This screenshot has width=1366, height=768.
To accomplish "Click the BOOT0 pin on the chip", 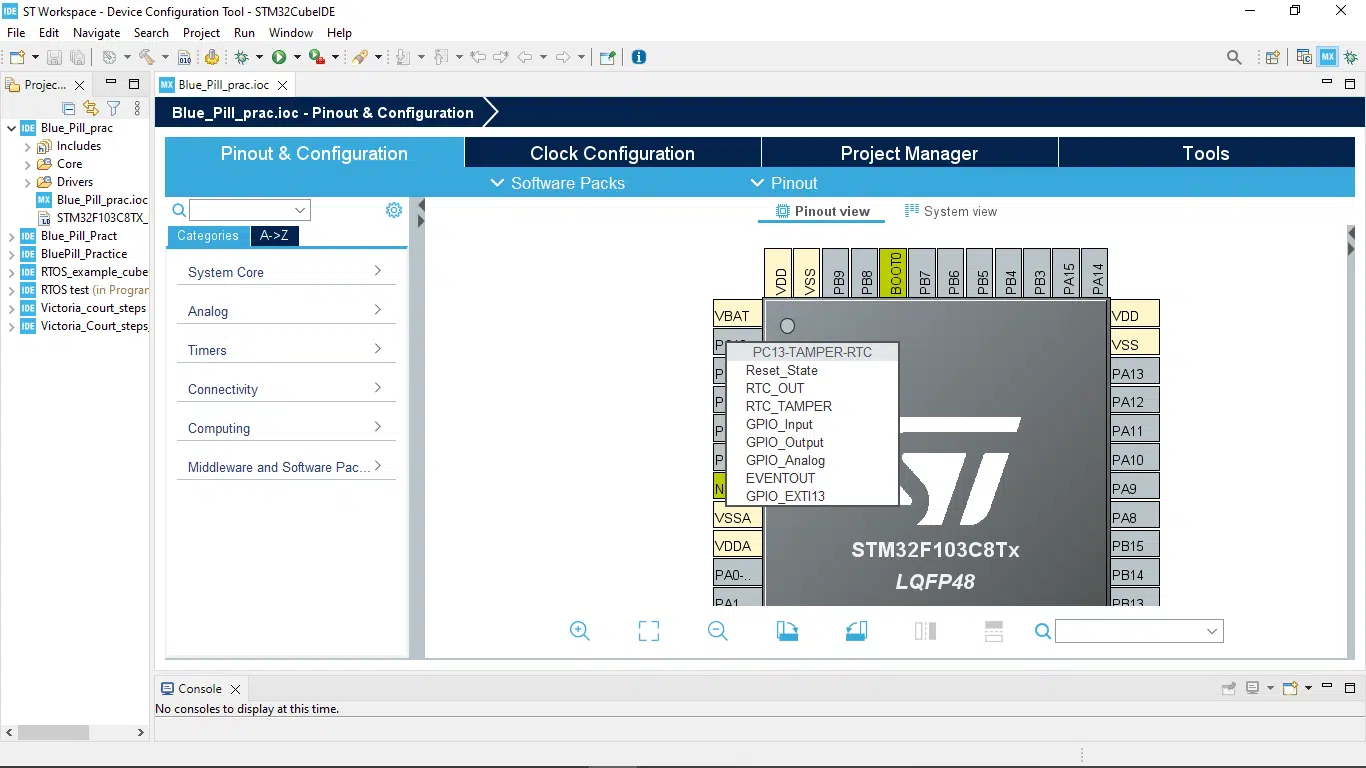I will pos(896,273).
